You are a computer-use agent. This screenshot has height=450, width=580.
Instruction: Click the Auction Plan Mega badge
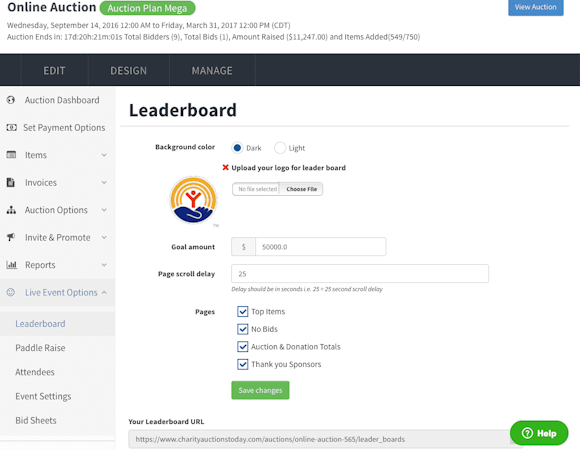point(147,8)
